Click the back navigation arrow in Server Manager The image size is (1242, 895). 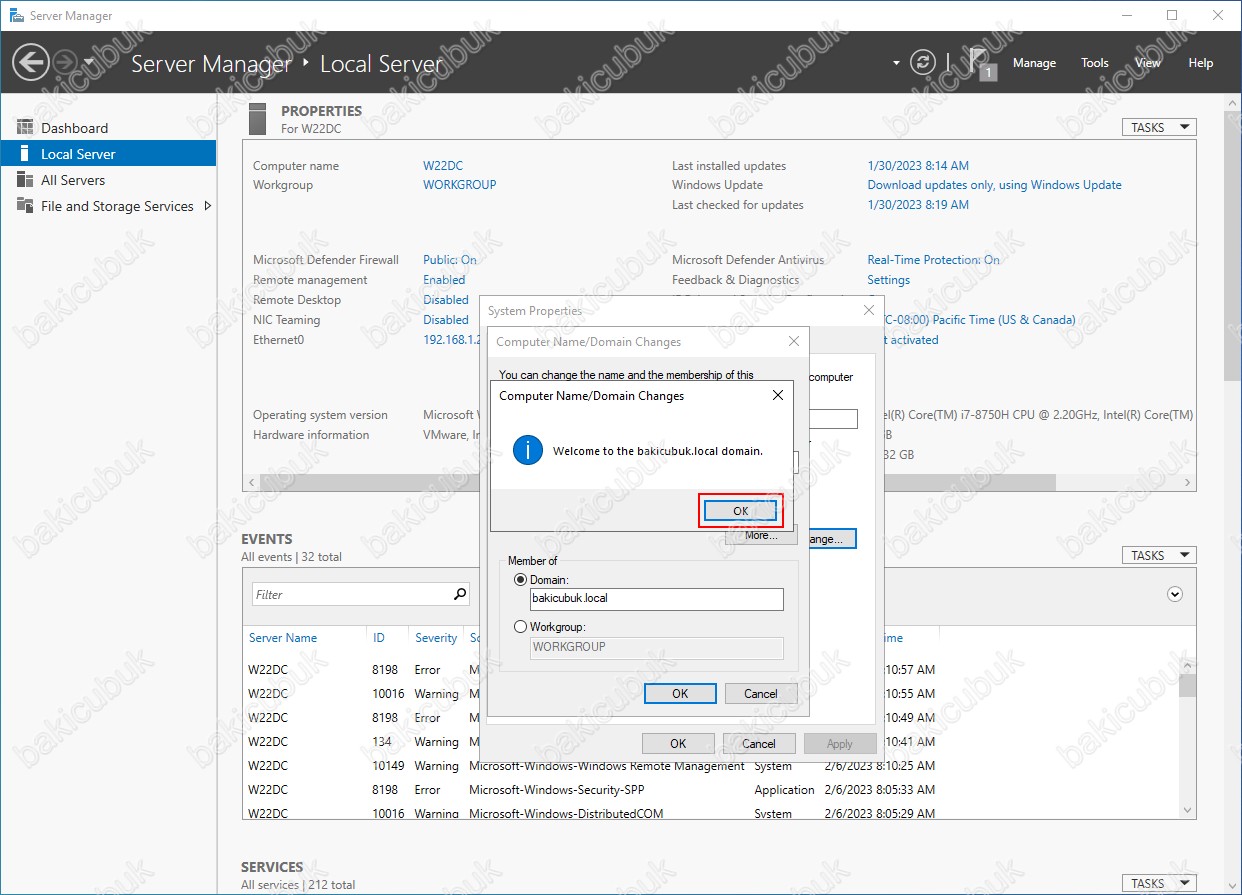(31, 63)
